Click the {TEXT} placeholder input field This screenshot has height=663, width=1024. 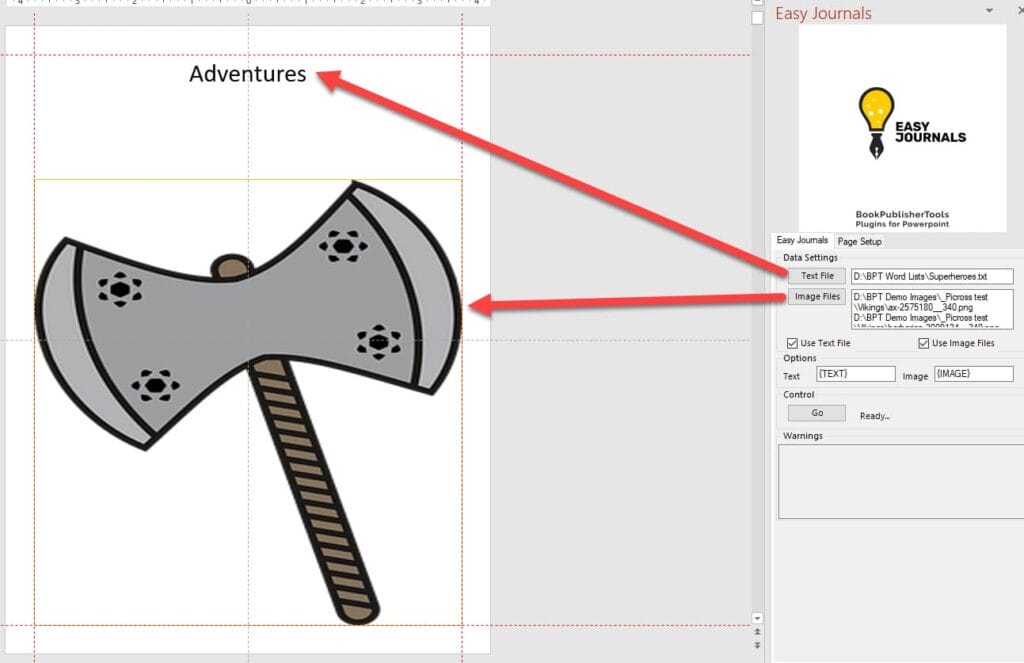coord(855,374)
